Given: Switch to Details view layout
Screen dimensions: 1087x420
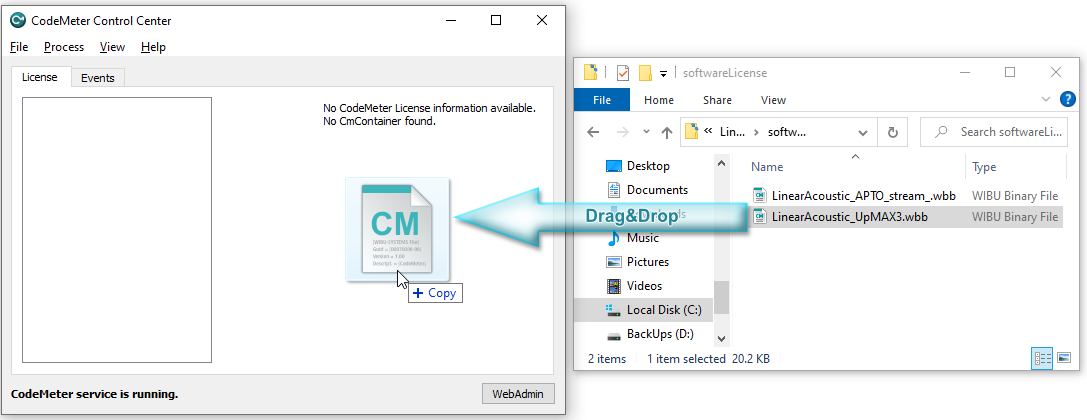Looking at the screenshot, I should (1042, 358).
